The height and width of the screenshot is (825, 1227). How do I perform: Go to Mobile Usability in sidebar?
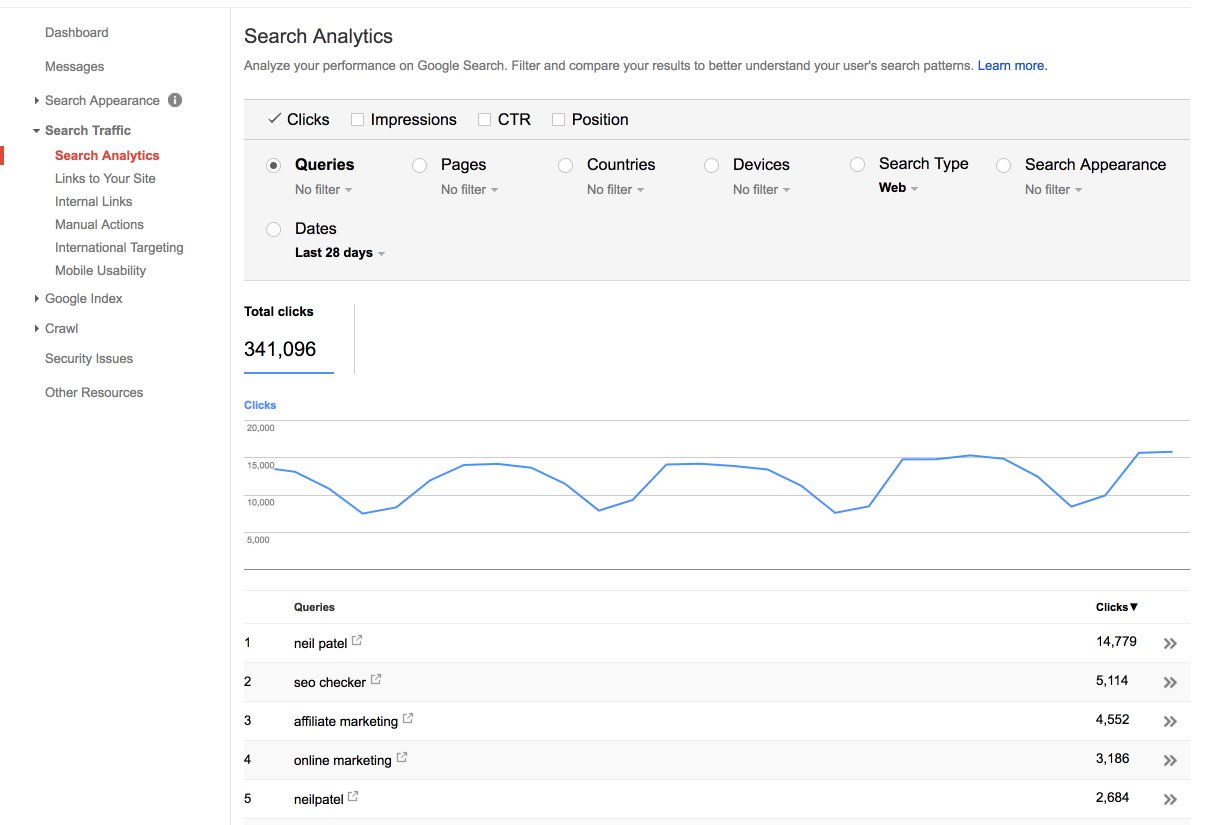pos(100,270)
